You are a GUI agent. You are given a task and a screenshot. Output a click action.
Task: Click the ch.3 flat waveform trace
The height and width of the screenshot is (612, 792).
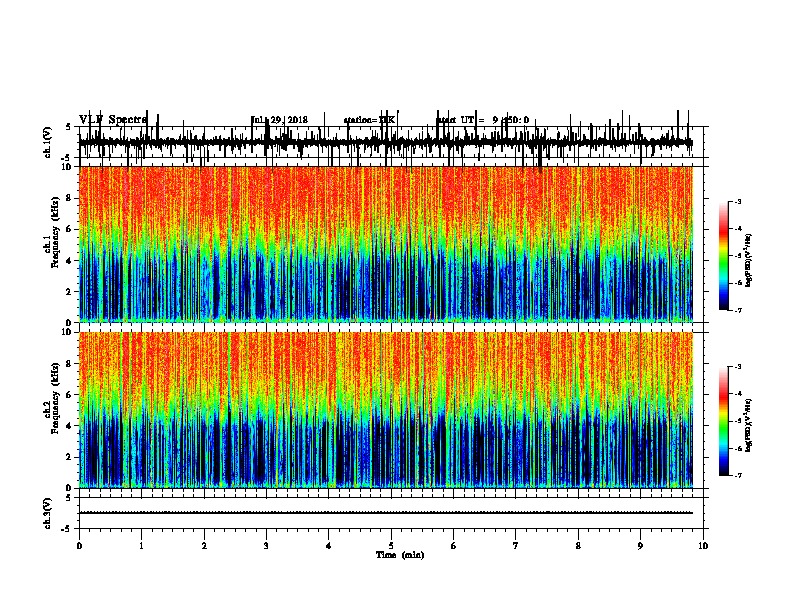386,513
